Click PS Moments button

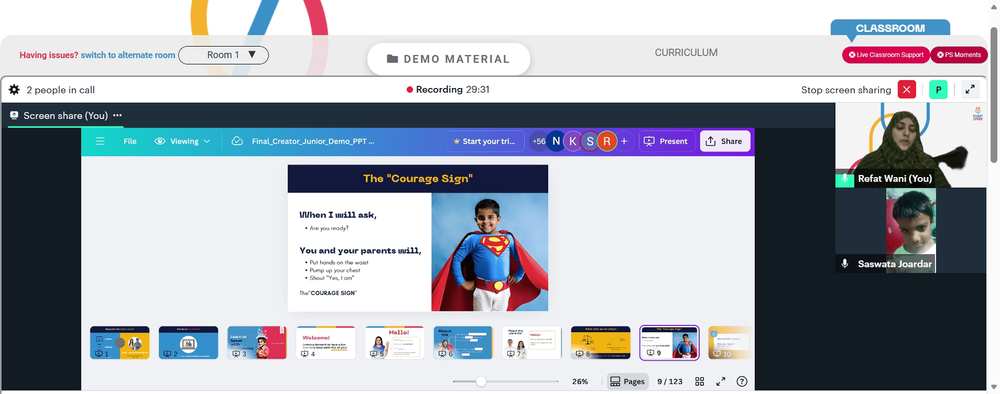click(x=959, y=55)
